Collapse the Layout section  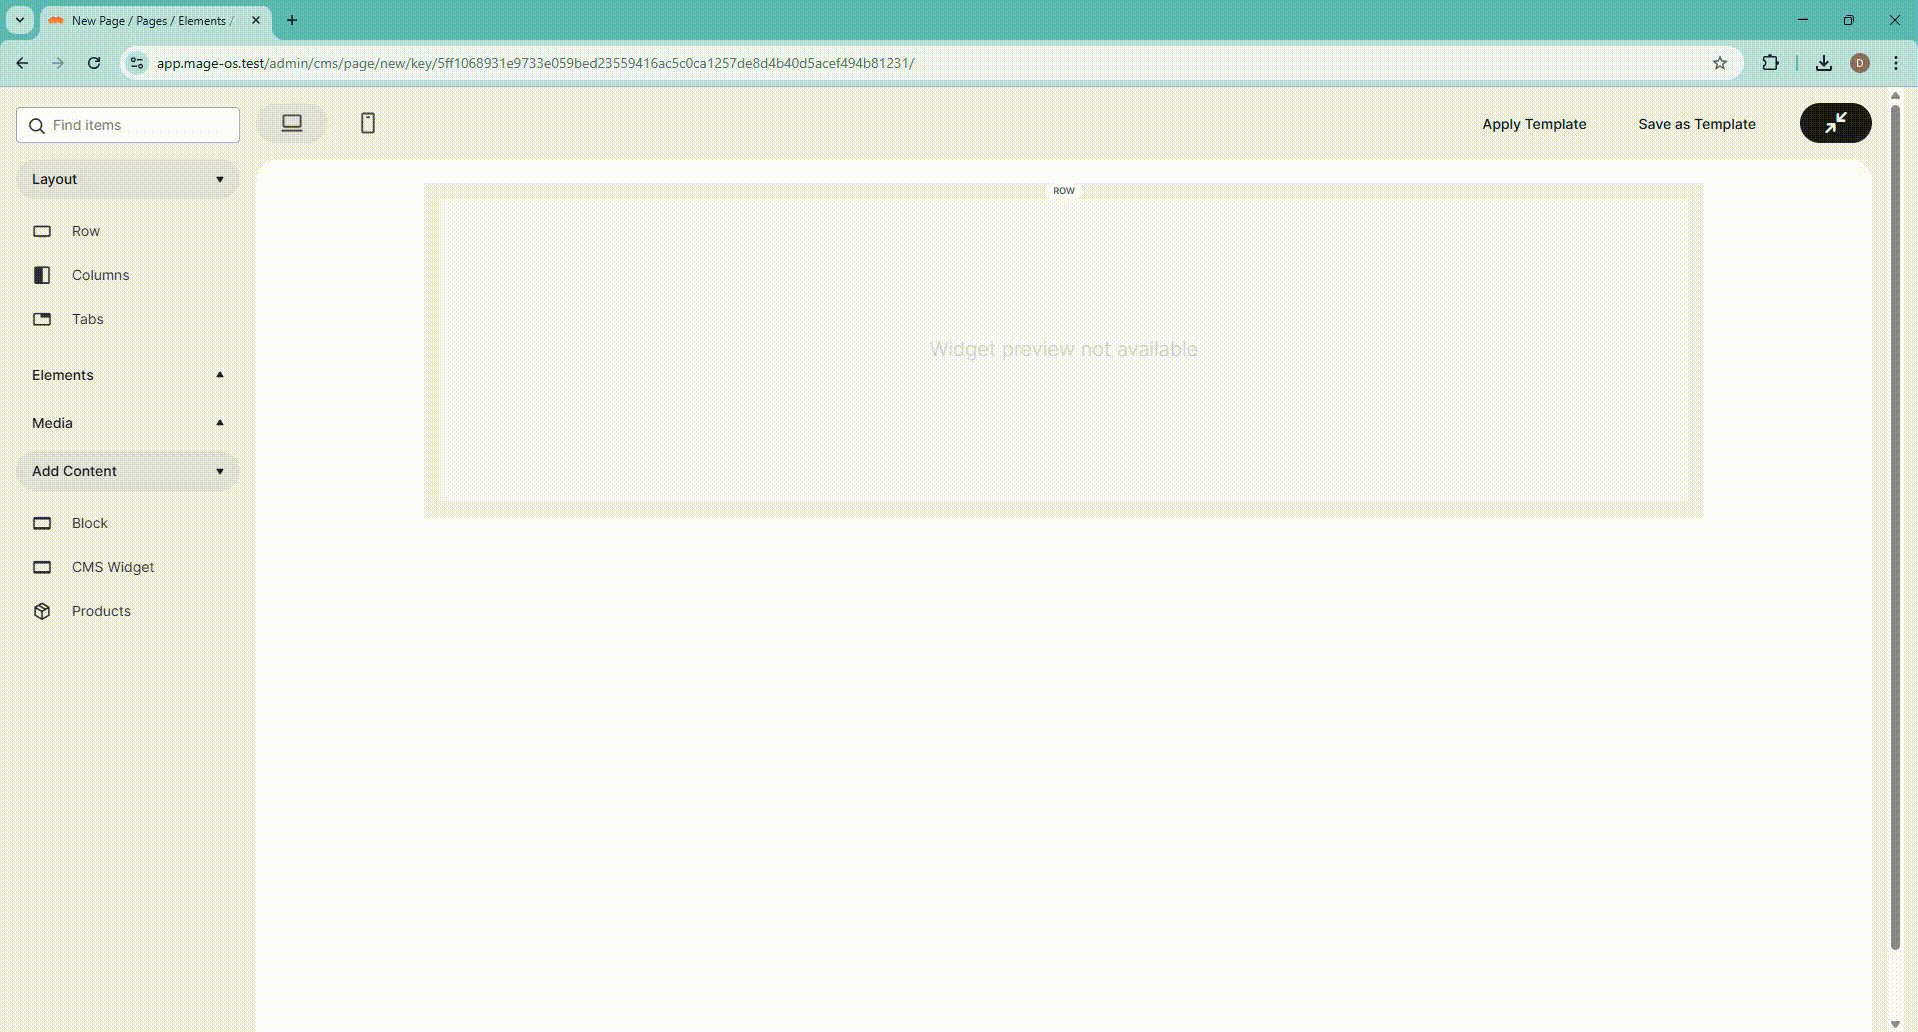click(x=219, y=179)
